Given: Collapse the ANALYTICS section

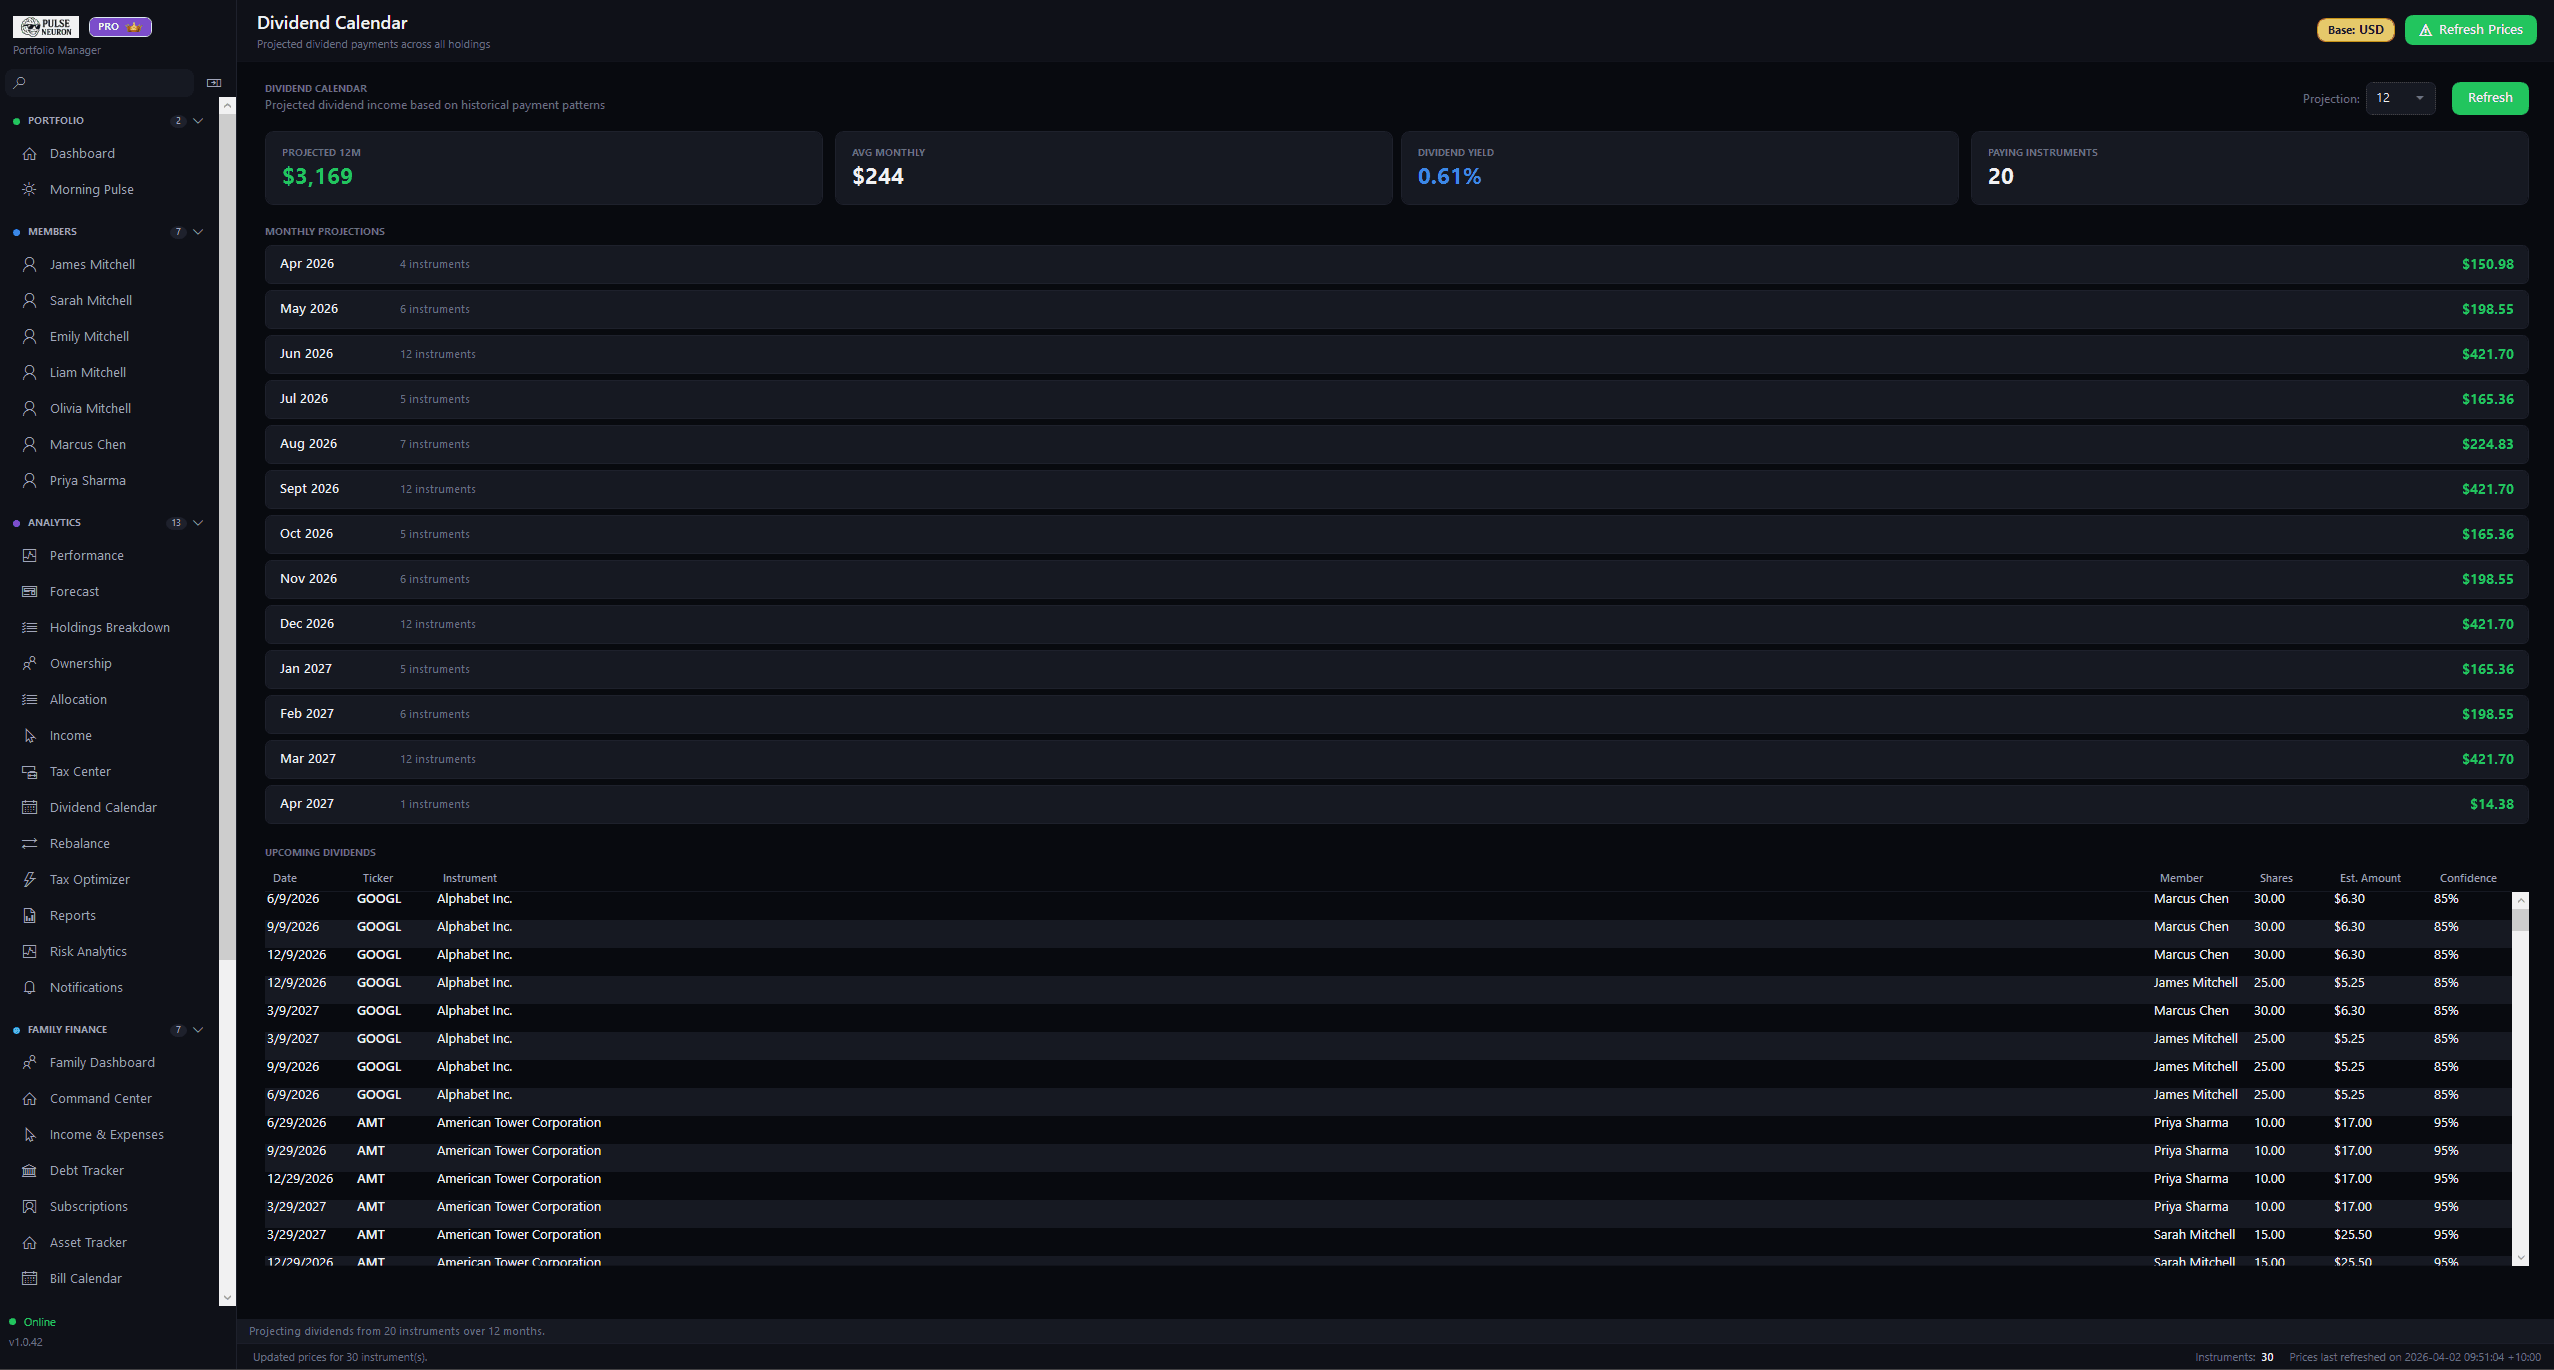Looking at the screenshot, I should [x=198, y=522].
